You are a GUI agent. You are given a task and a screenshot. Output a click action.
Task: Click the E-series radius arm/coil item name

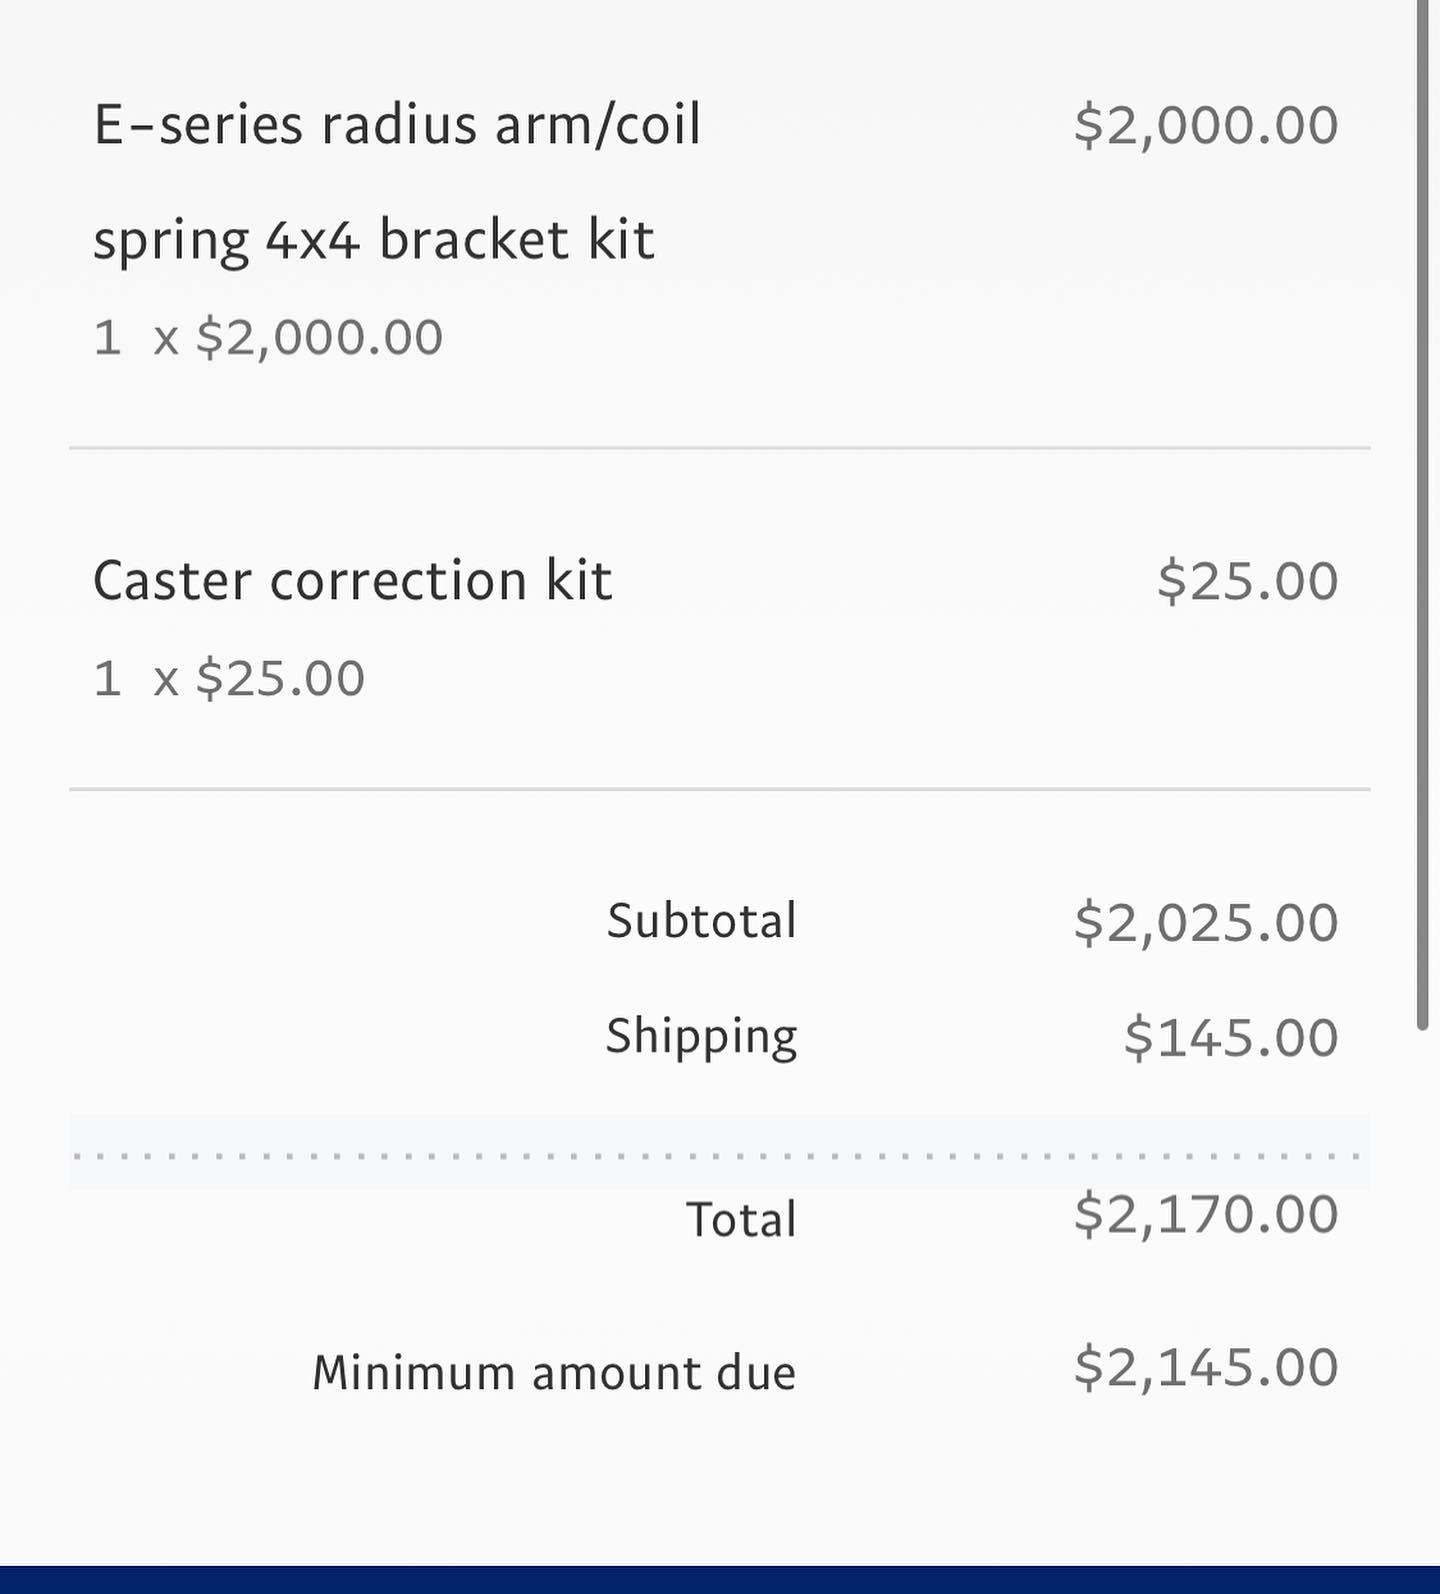pyautogui.click(x=397, y=126)
